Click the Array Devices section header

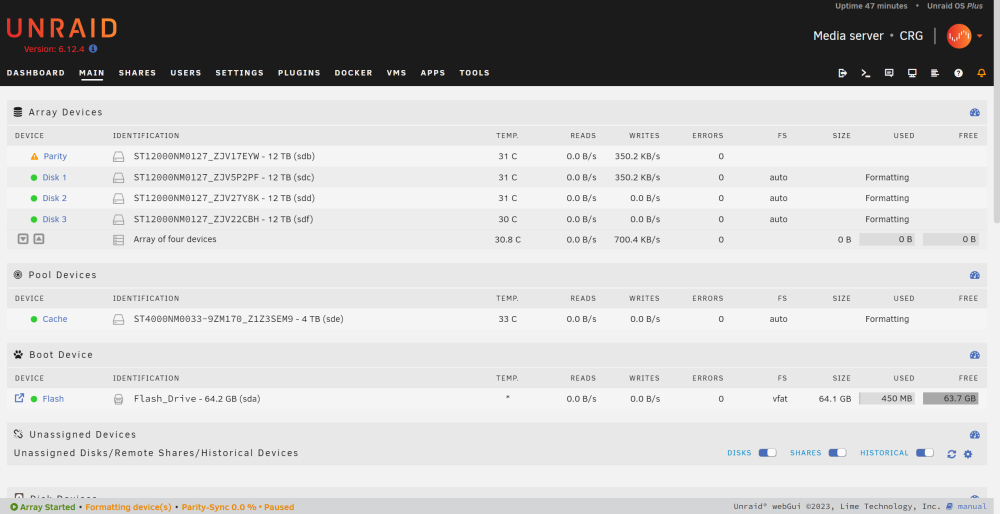click(497, 112)
